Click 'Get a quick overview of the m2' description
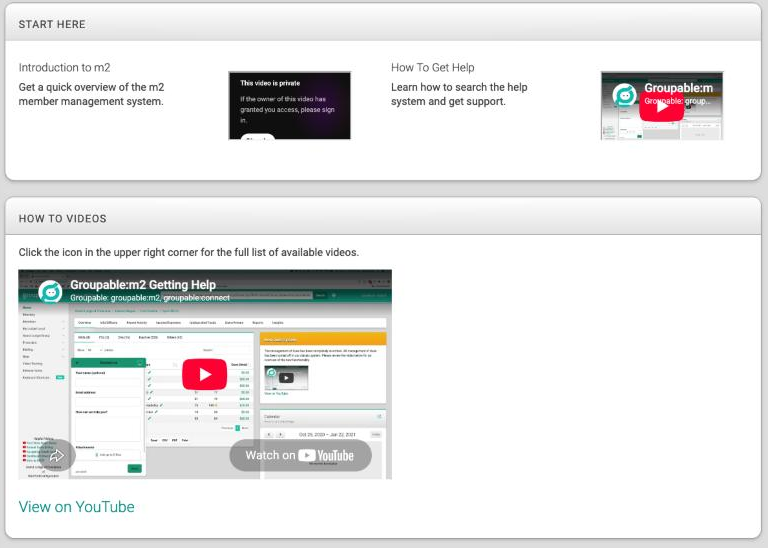Screen dimensions: 768x548 coord(92,94)
